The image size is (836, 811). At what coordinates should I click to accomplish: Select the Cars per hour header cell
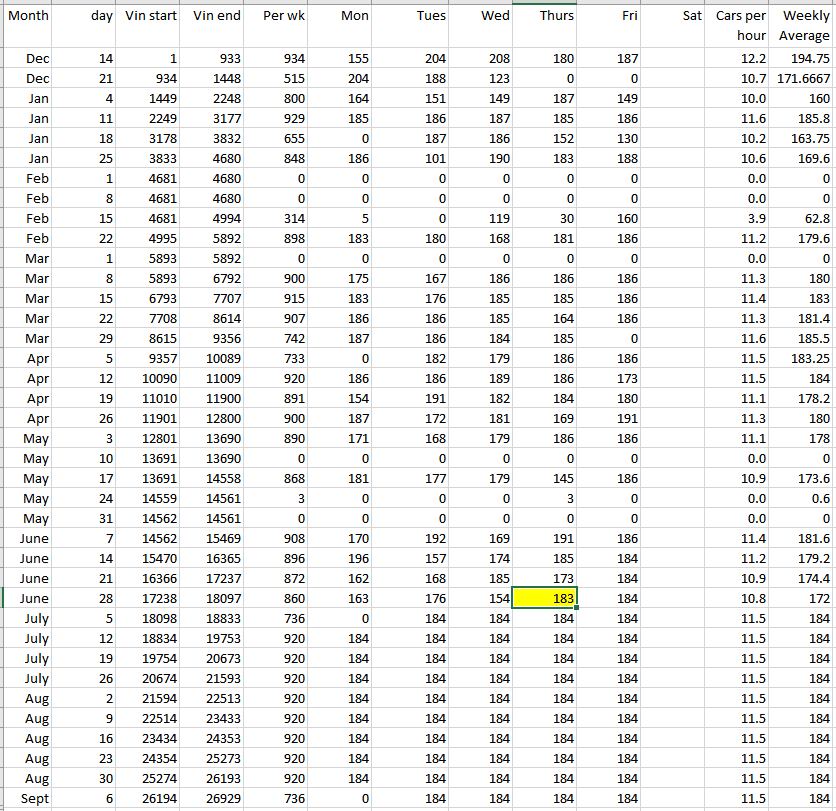[x=740, y=25]
